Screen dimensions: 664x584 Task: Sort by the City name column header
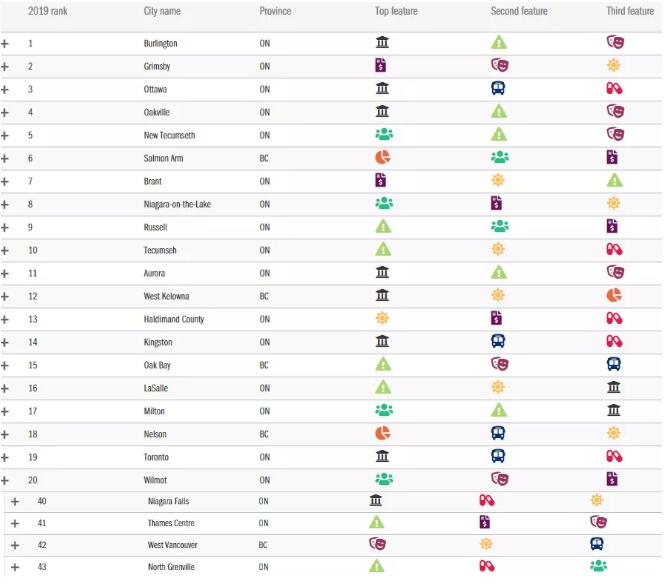click(164, 11)
